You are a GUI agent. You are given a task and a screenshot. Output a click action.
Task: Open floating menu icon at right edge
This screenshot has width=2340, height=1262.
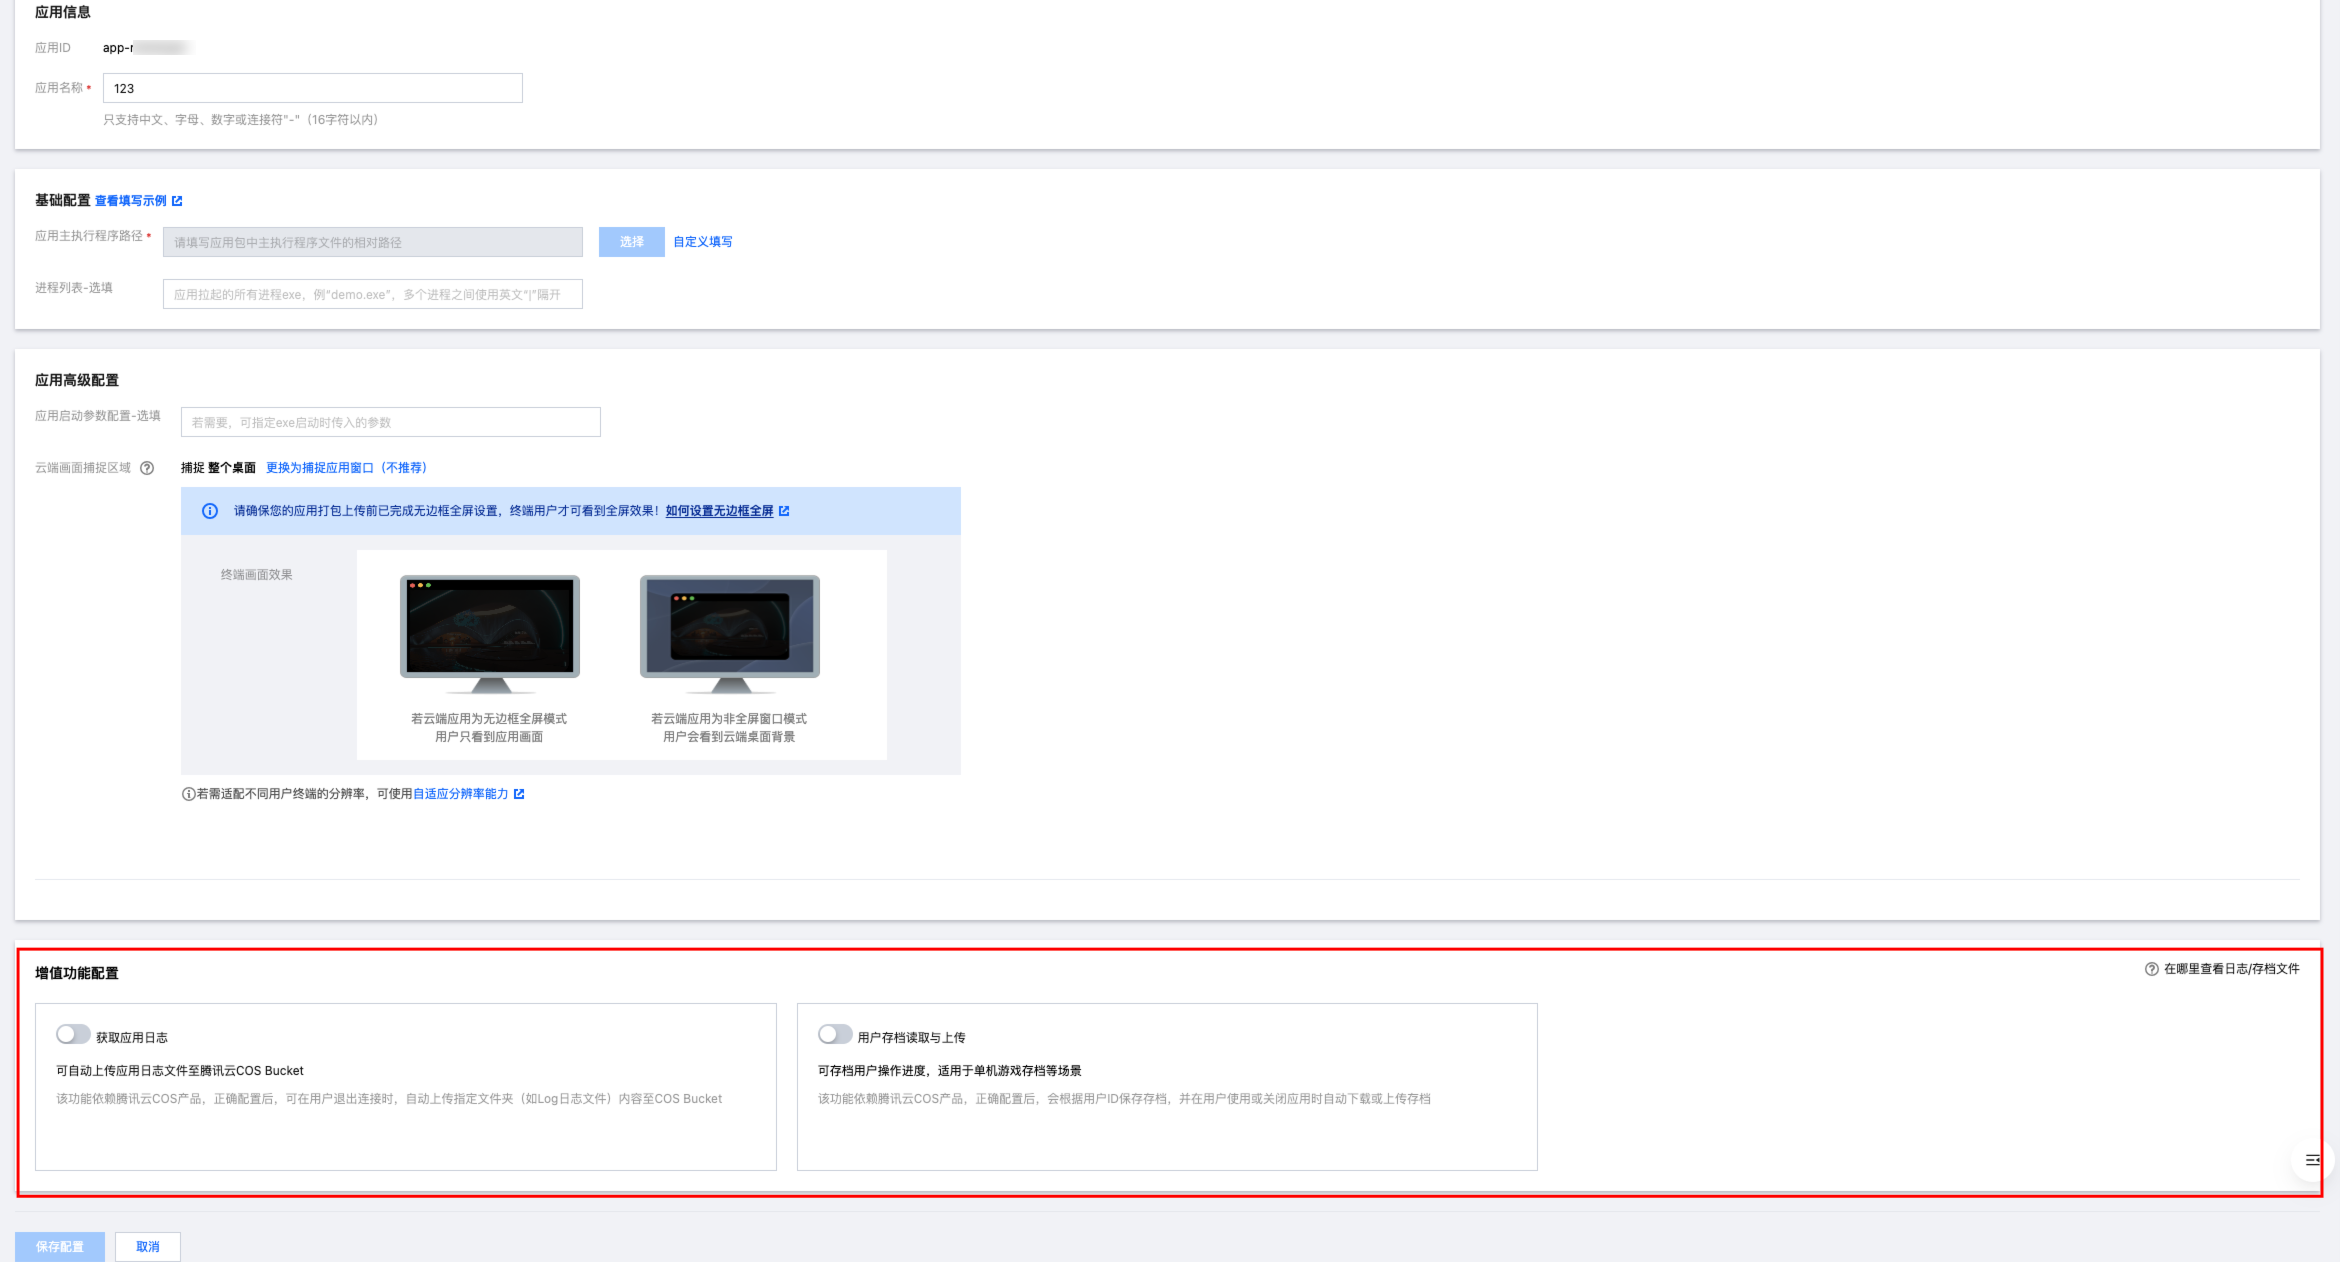[2312, 1160]
